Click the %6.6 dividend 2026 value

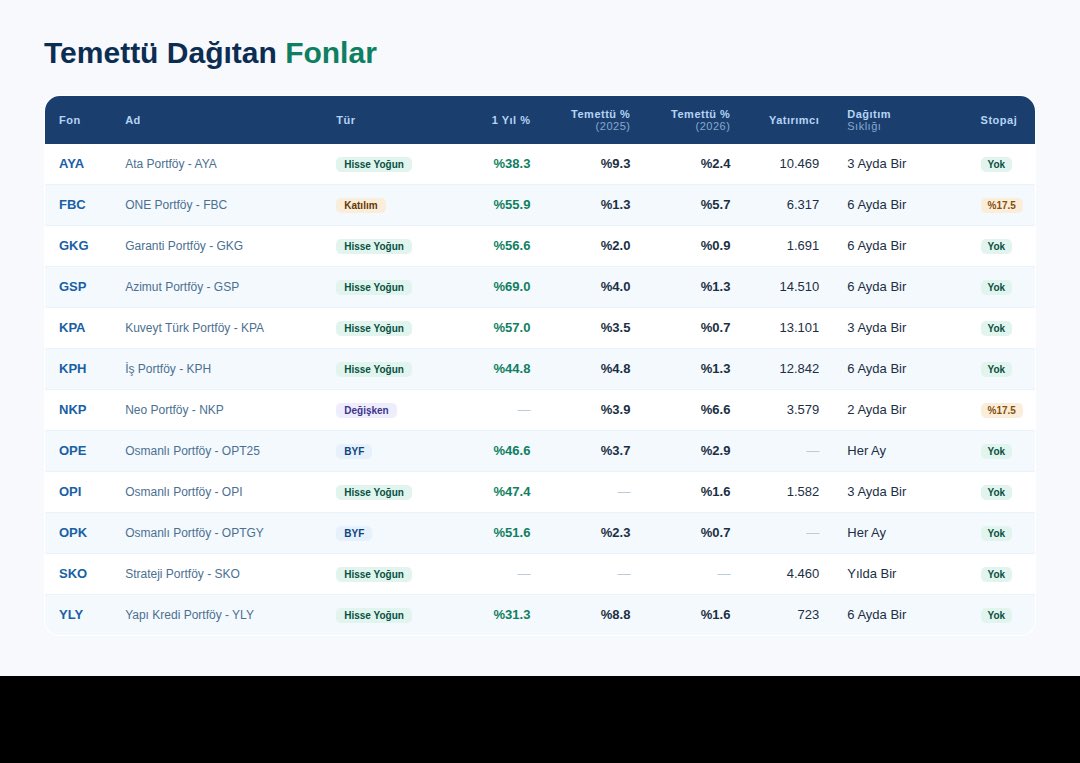pos(715,410)
